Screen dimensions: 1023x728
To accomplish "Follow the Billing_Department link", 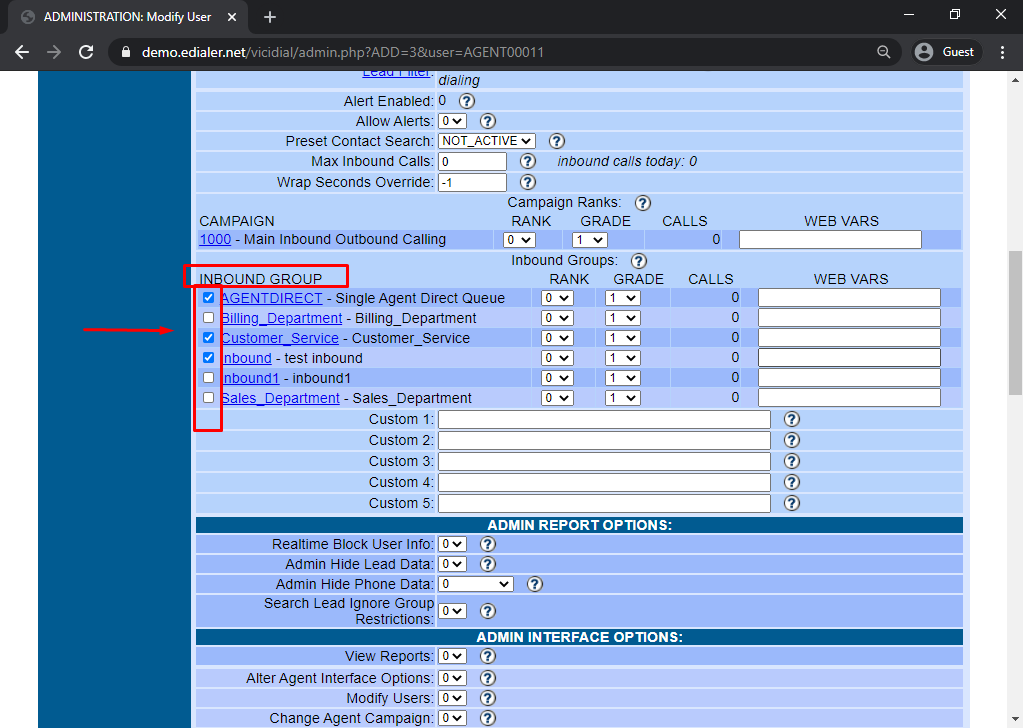I will (x=282, y=318).
